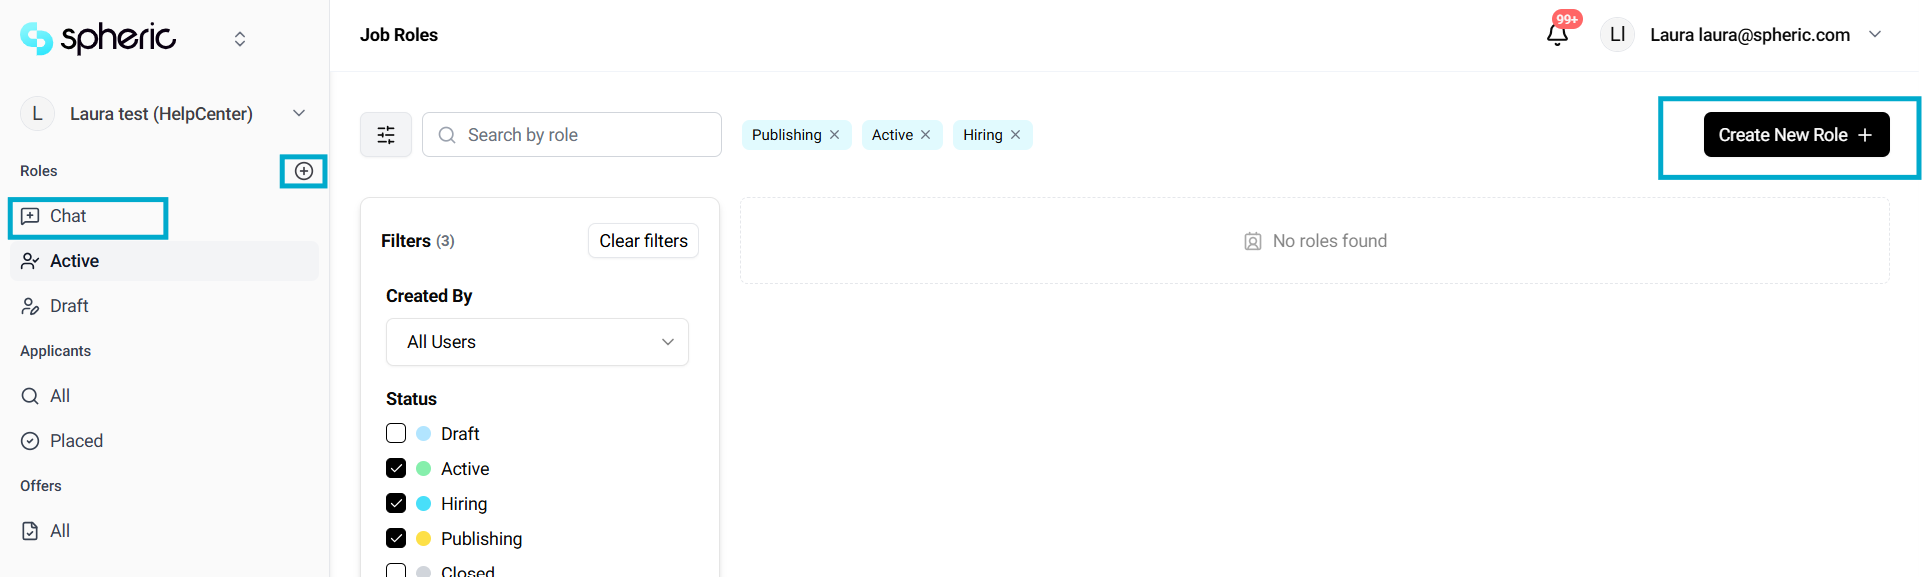
Task: Remove the Active filter chip
Action: [x=926, y=135]
